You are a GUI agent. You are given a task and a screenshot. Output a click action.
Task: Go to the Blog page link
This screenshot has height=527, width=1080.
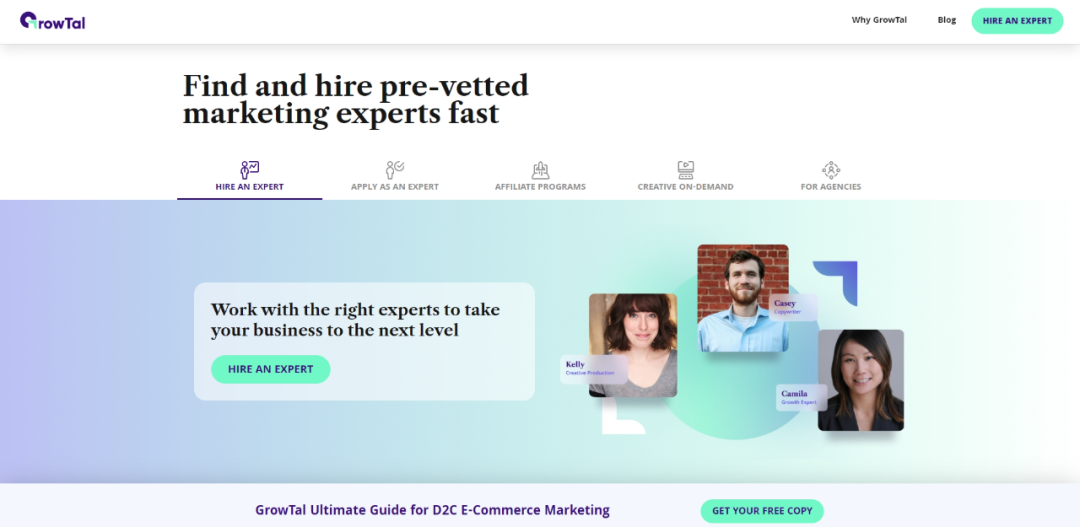[x=946, y=20]
